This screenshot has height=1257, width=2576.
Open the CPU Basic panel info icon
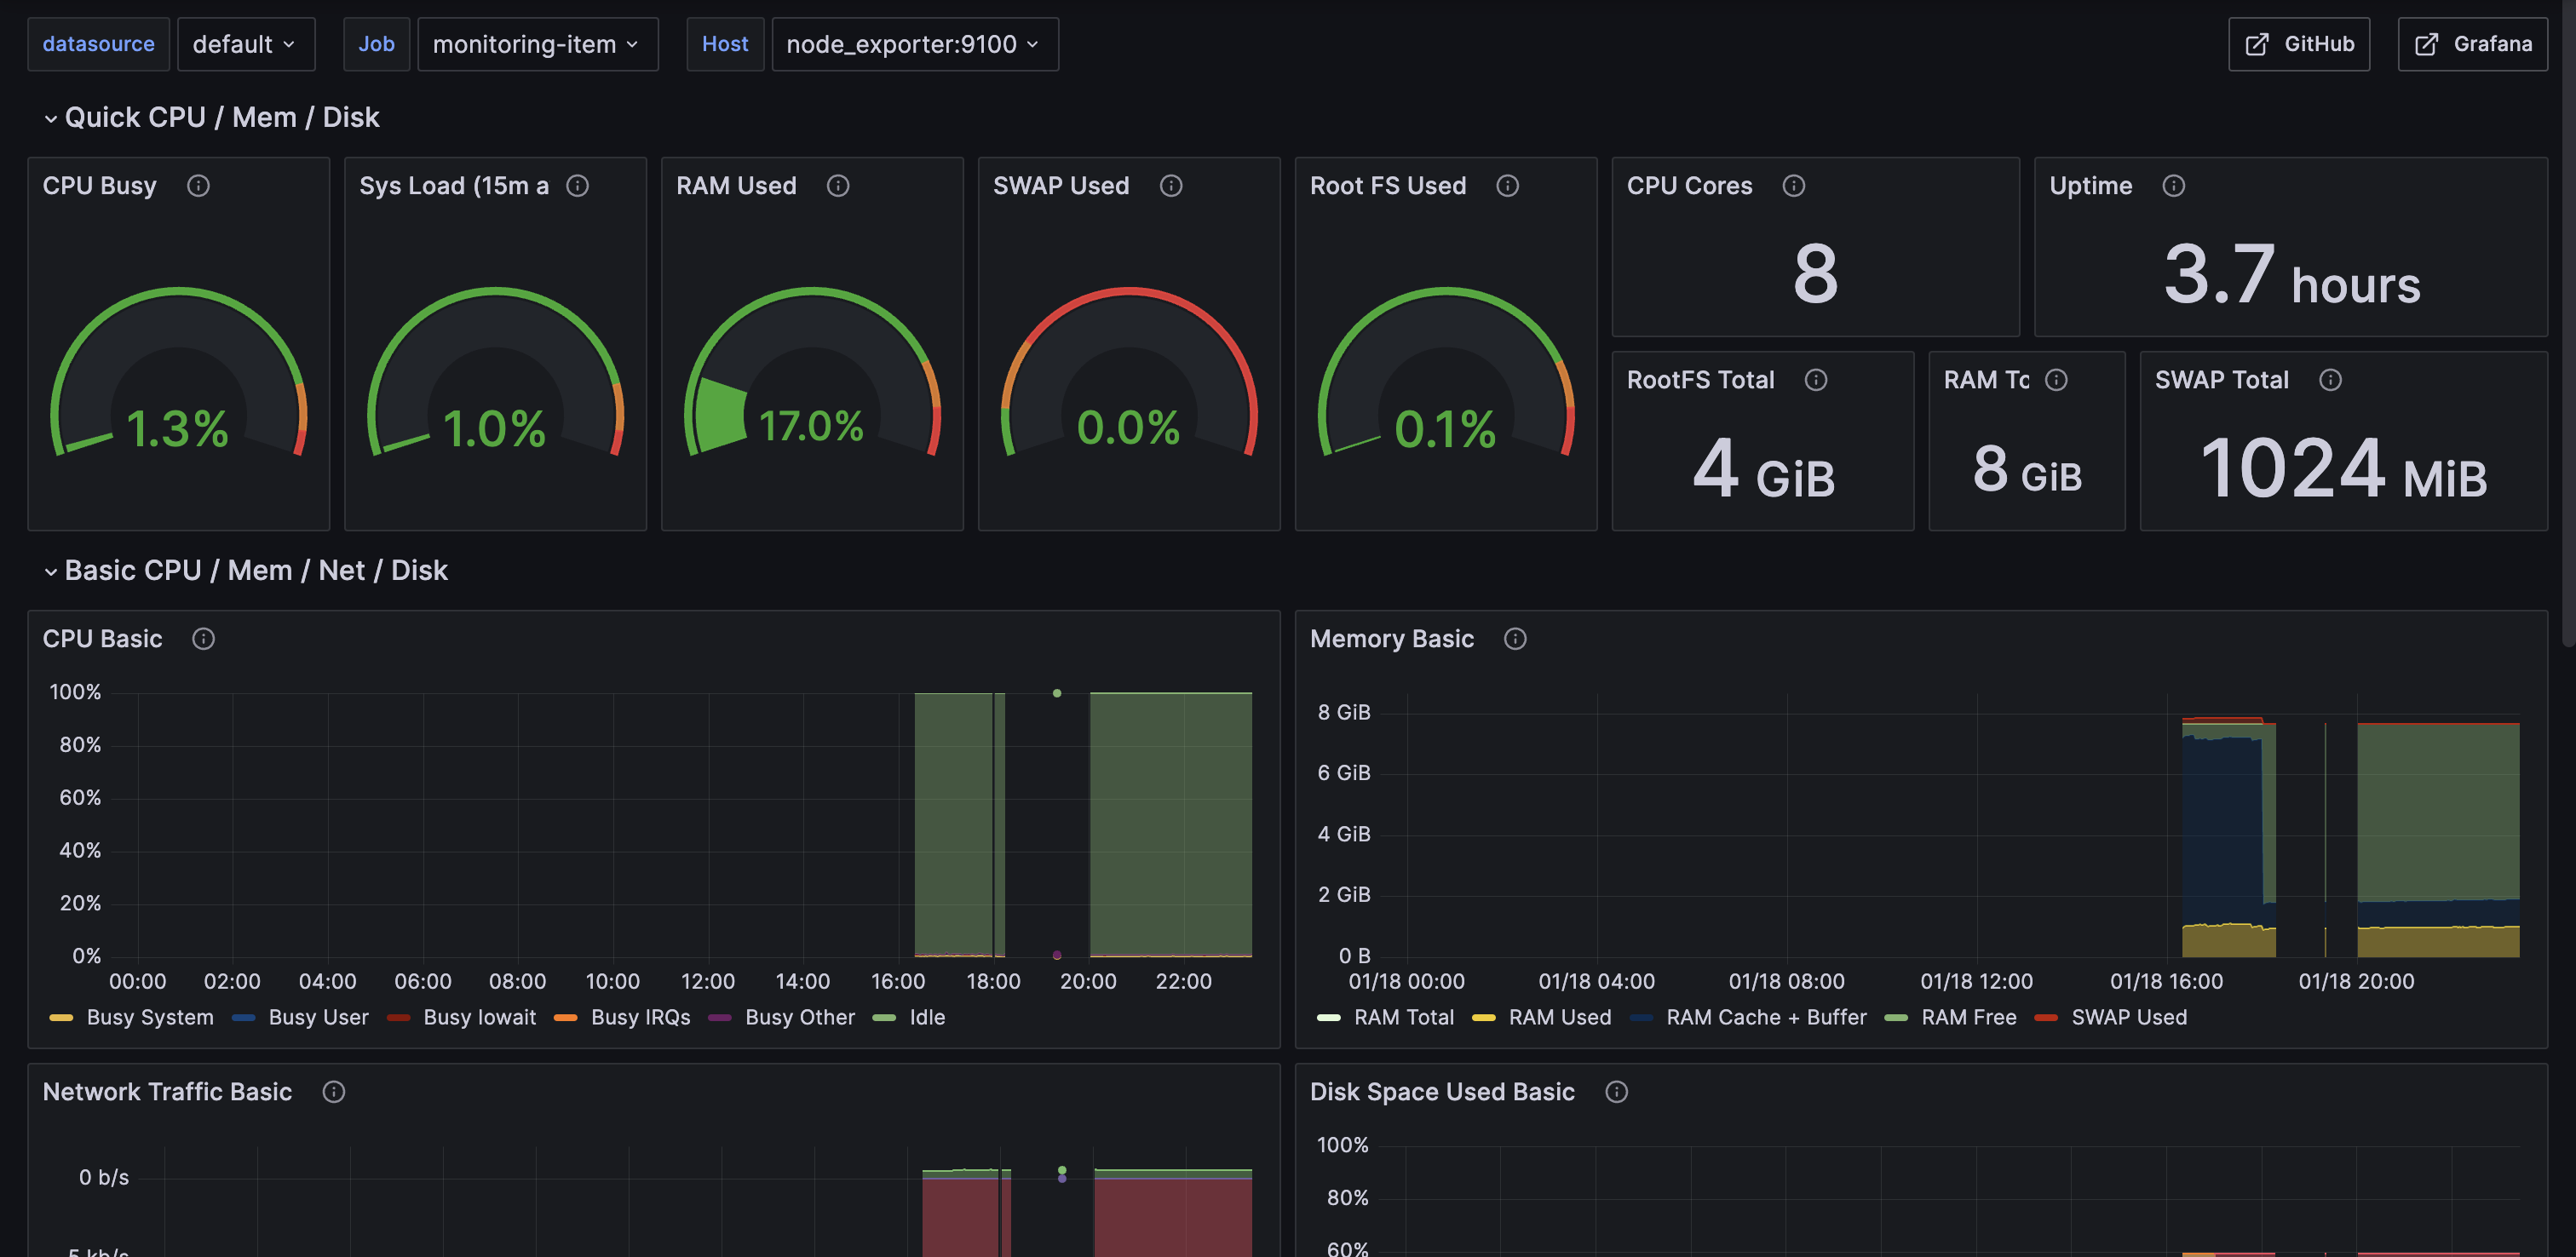click(x=203, y=639)
